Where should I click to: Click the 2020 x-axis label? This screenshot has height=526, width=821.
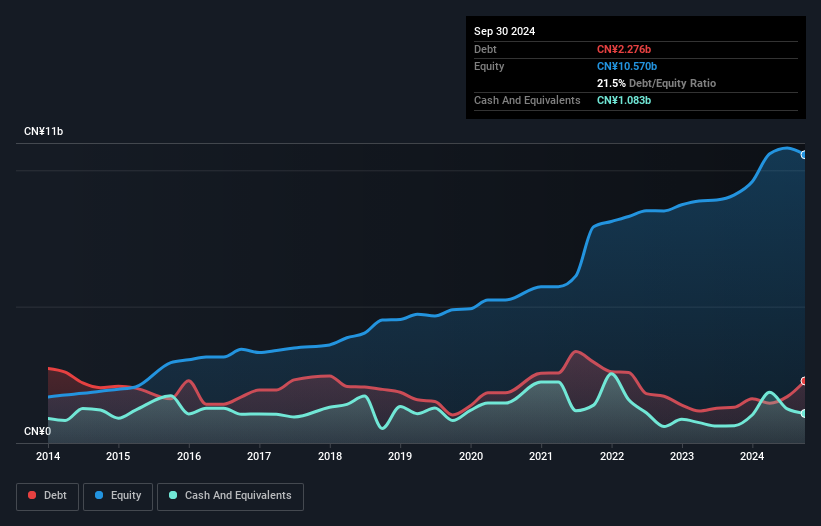[471, 456]
